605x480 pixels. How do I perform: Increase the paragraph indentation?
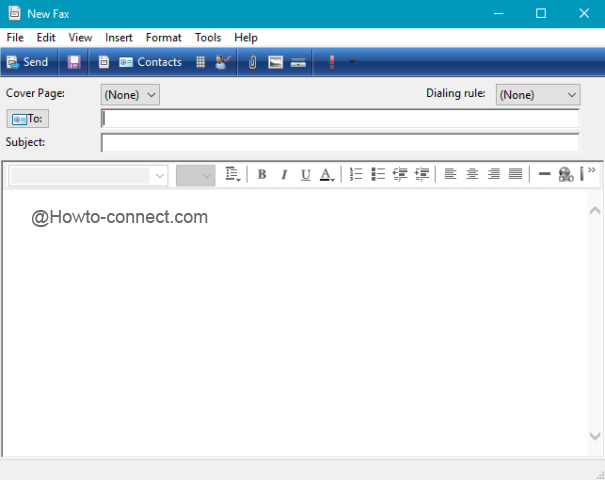pyautogui.click(x=422, y=174)
